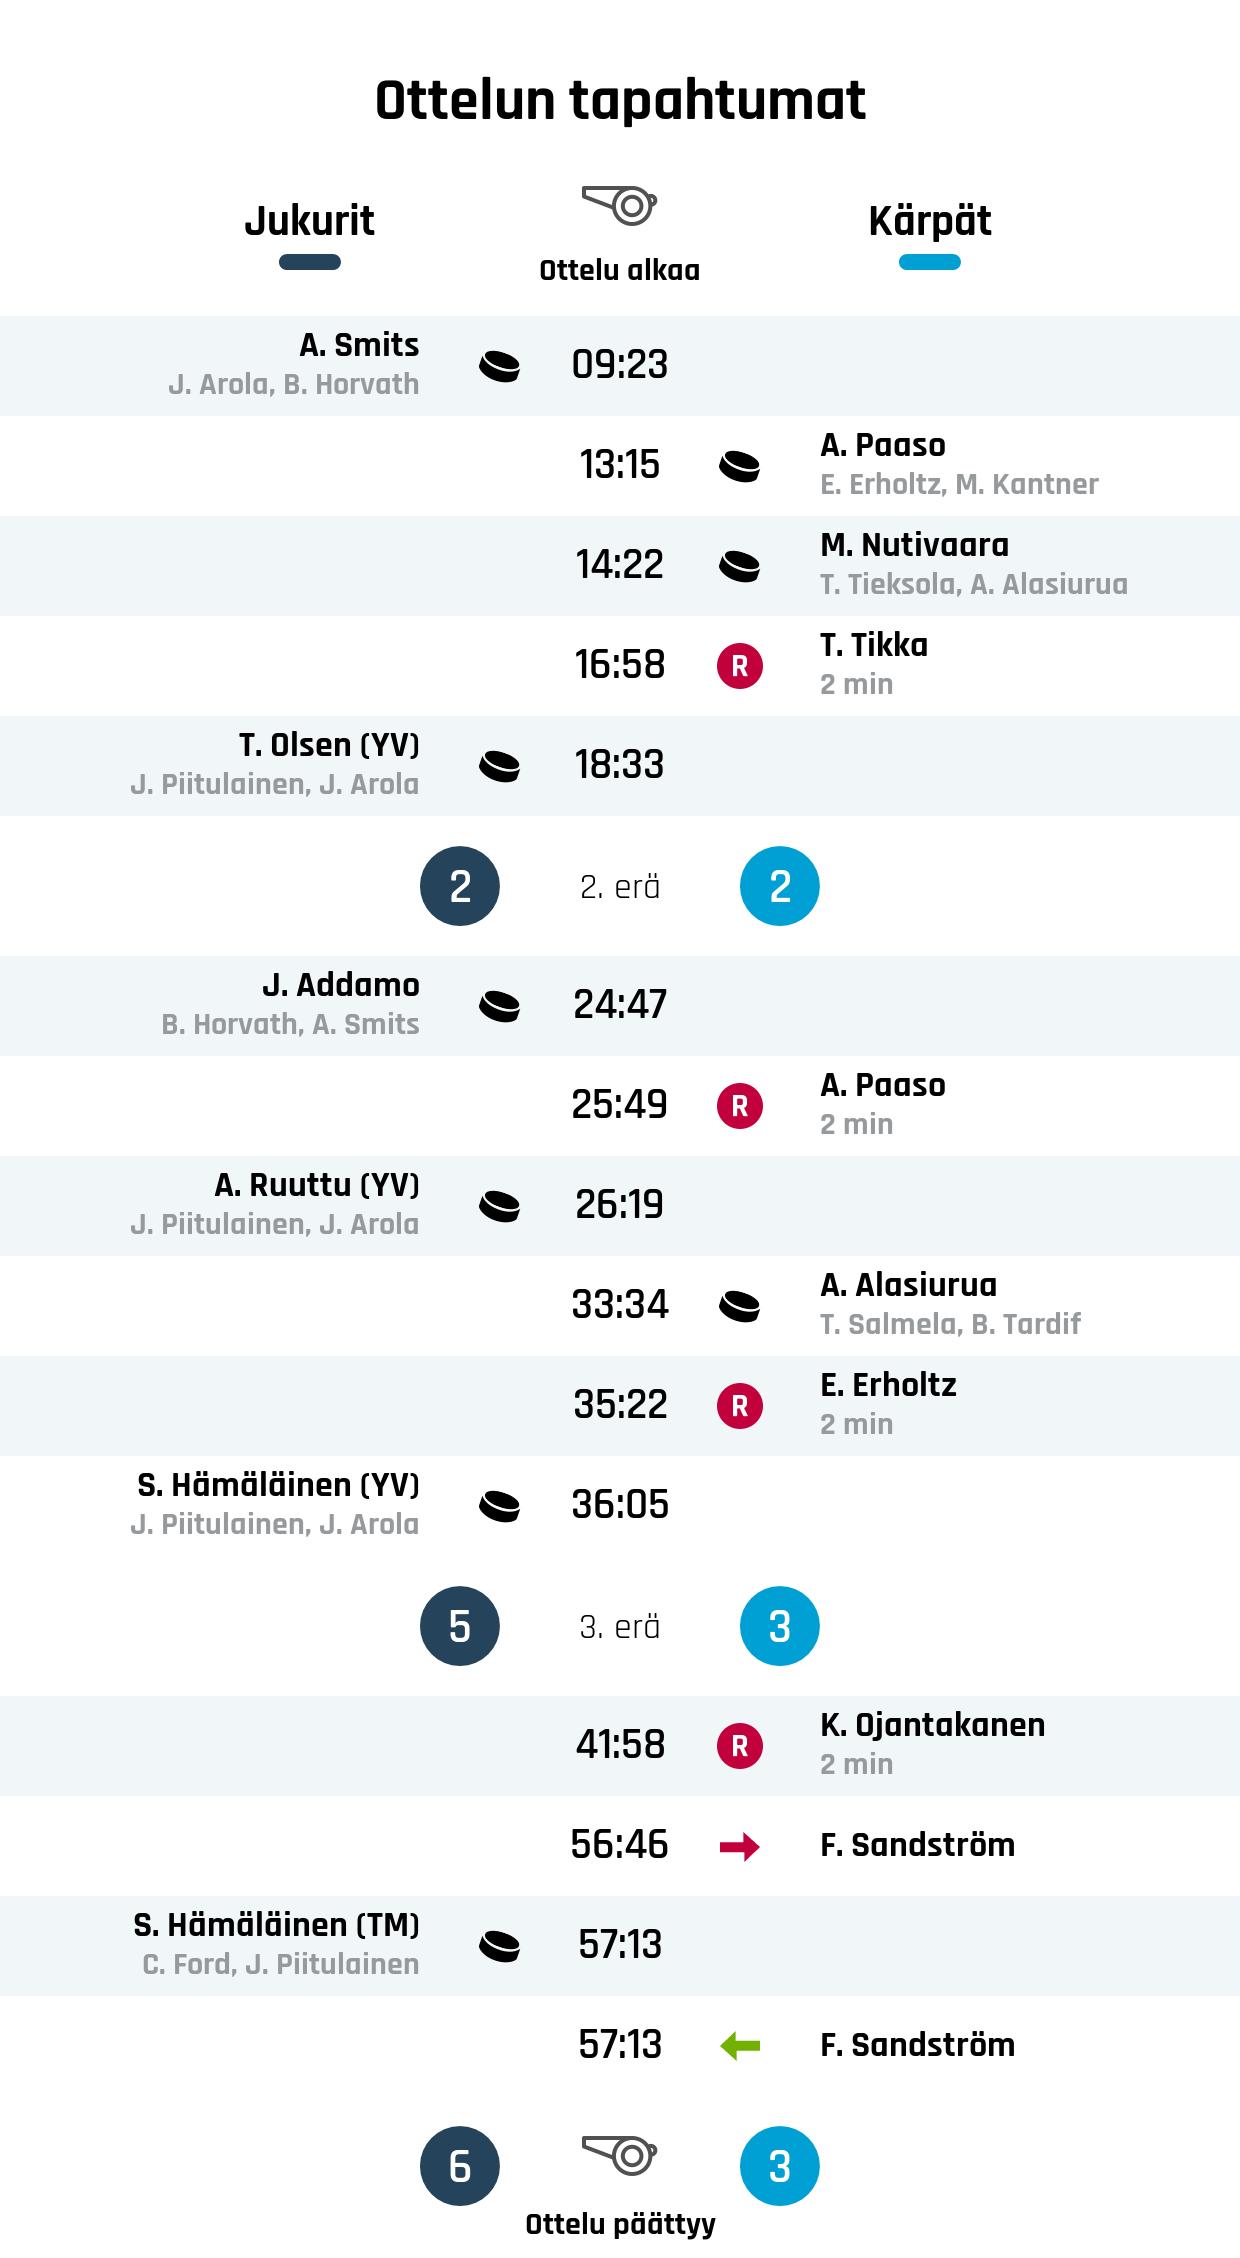Click Kärpät's score badge at 3. erä
Viewport: 1240px width, 2258px height.
(x=779, y=1626)
